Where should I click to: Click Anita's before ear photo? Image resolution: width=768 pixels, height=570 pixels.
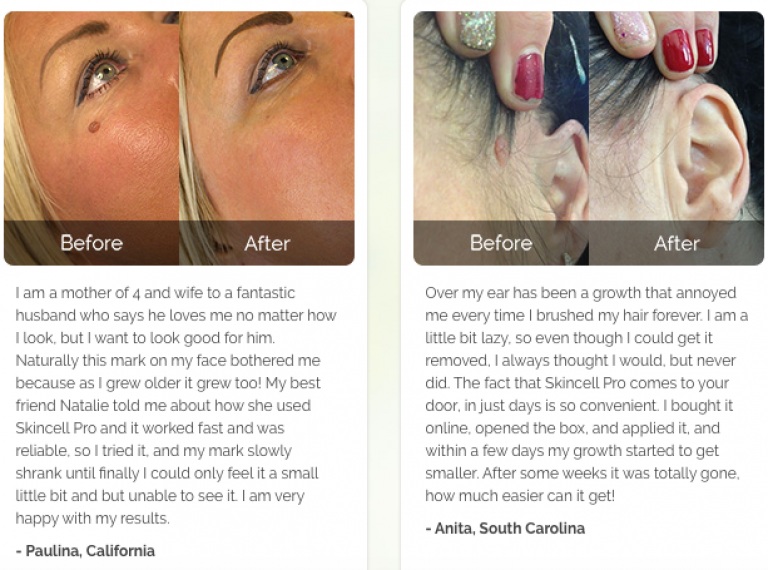coord(501,138)
